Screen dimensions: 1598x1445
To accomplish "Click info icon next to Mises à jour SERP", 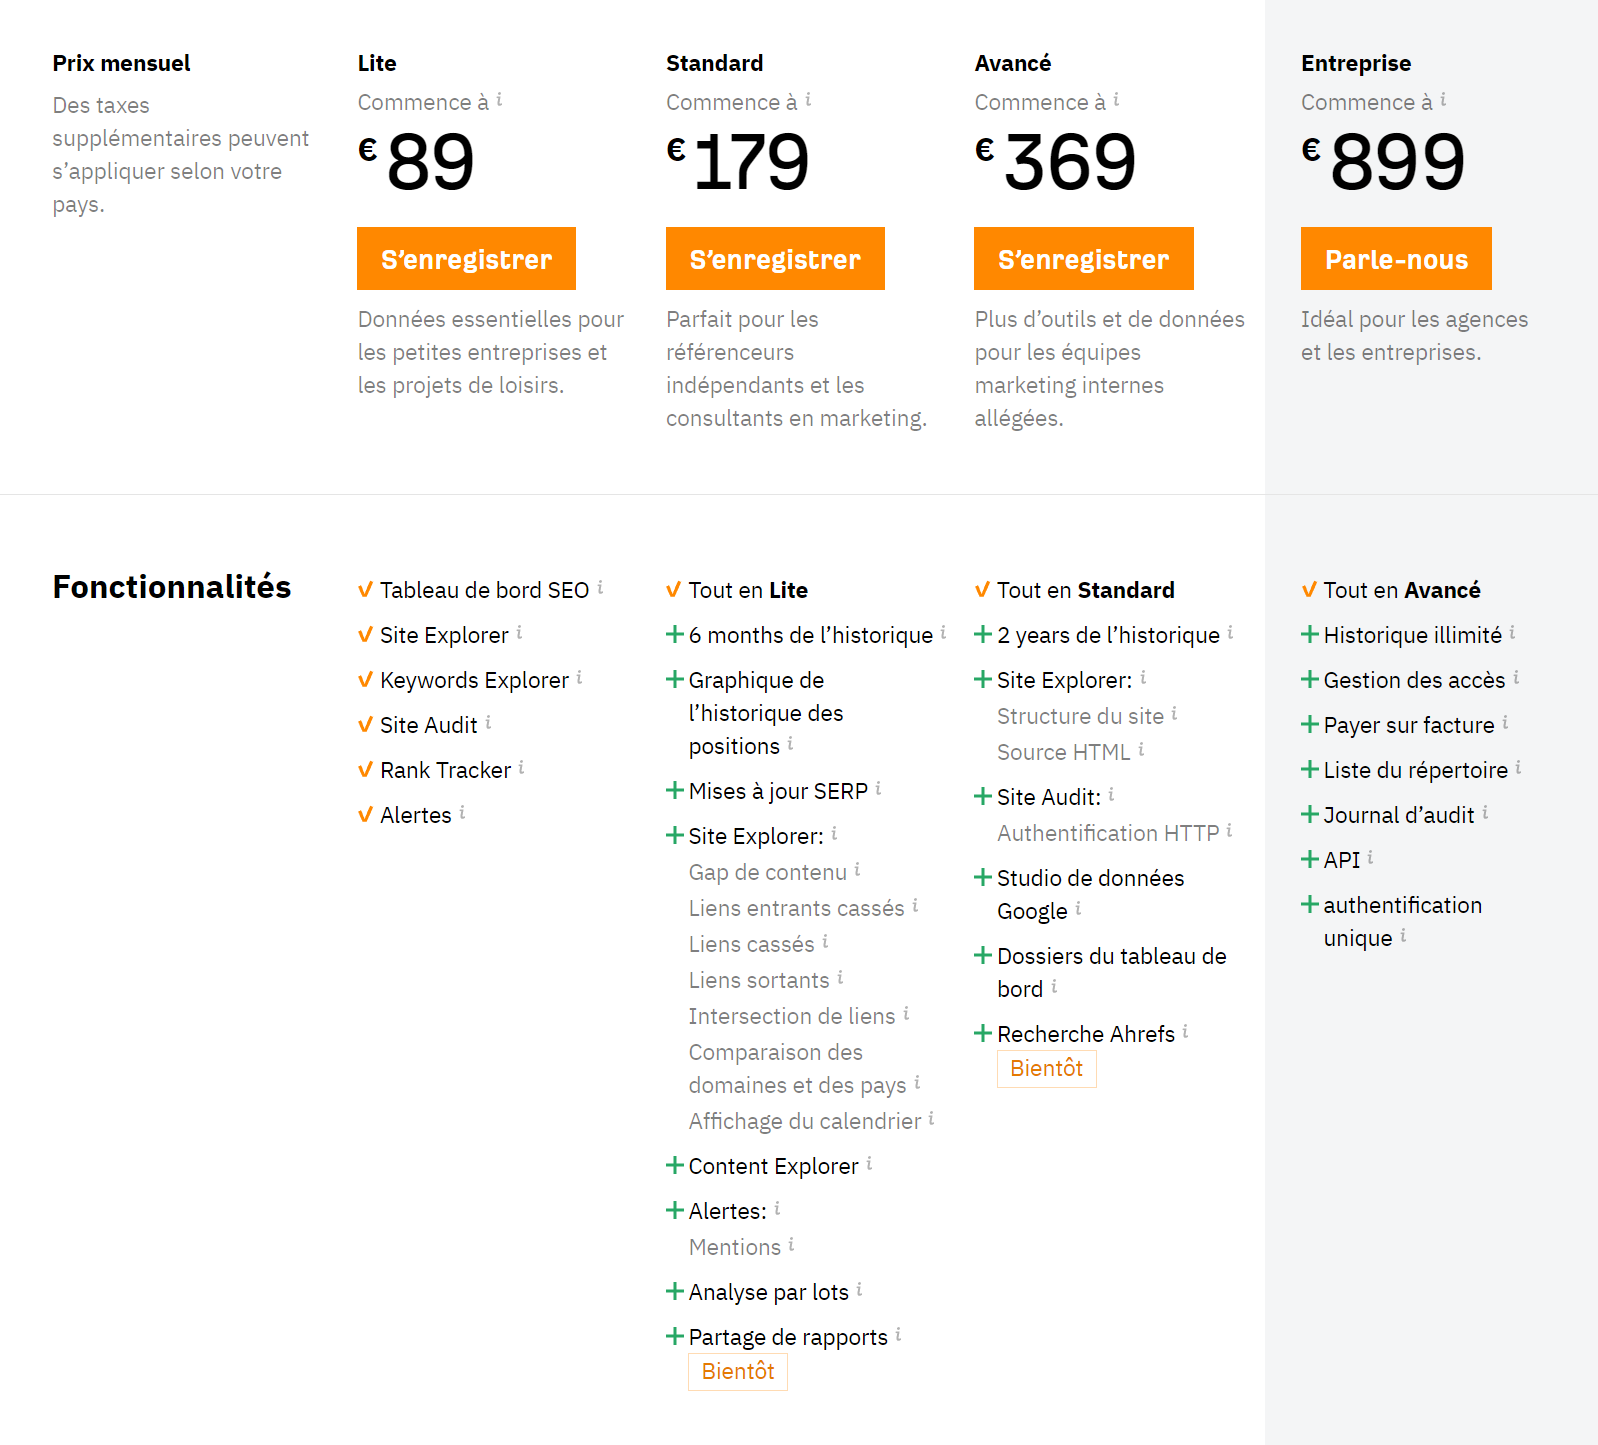I will click(x=878, y=788).
